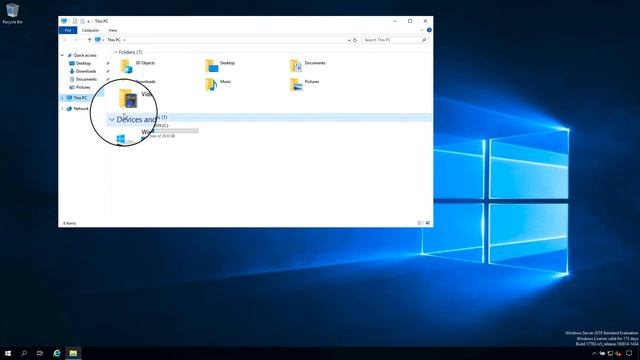Screen dimensions: 640x360
Task: Open the Recycle Bin on the desktop
Action: [x=12, y=13]
